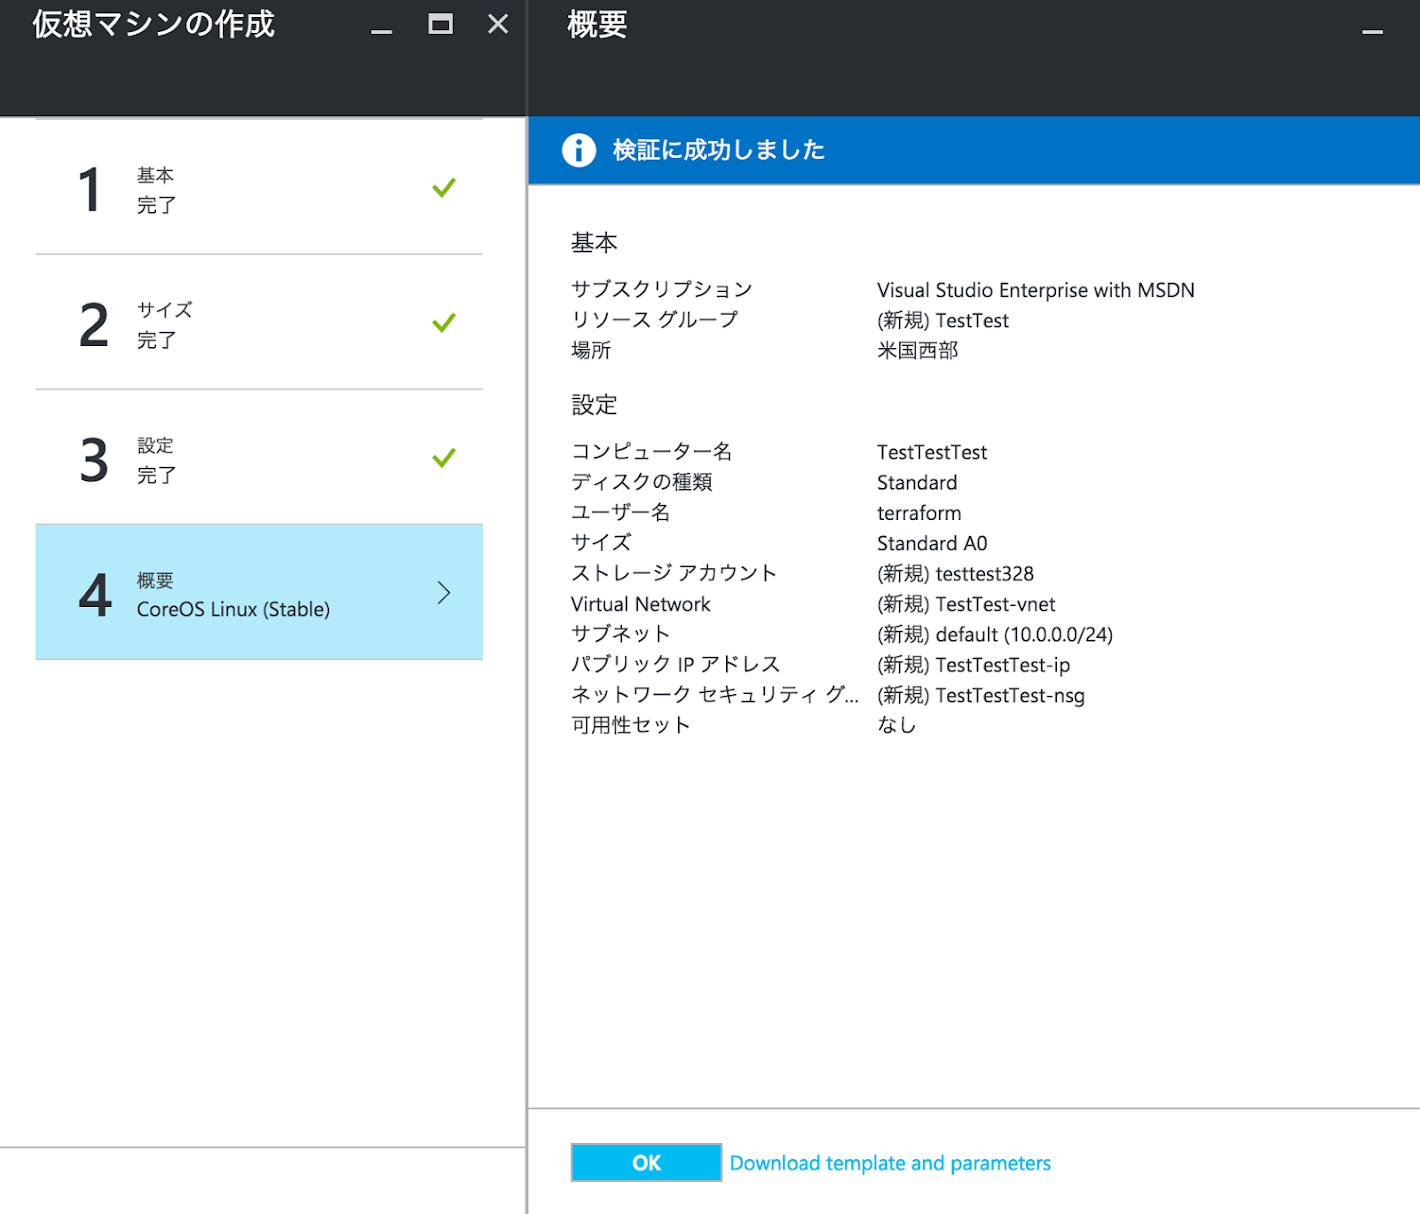The image size is (1420, 1214).
Task: Select the CoreOS Linux (Stable) summary step
Action: (233, 609)
